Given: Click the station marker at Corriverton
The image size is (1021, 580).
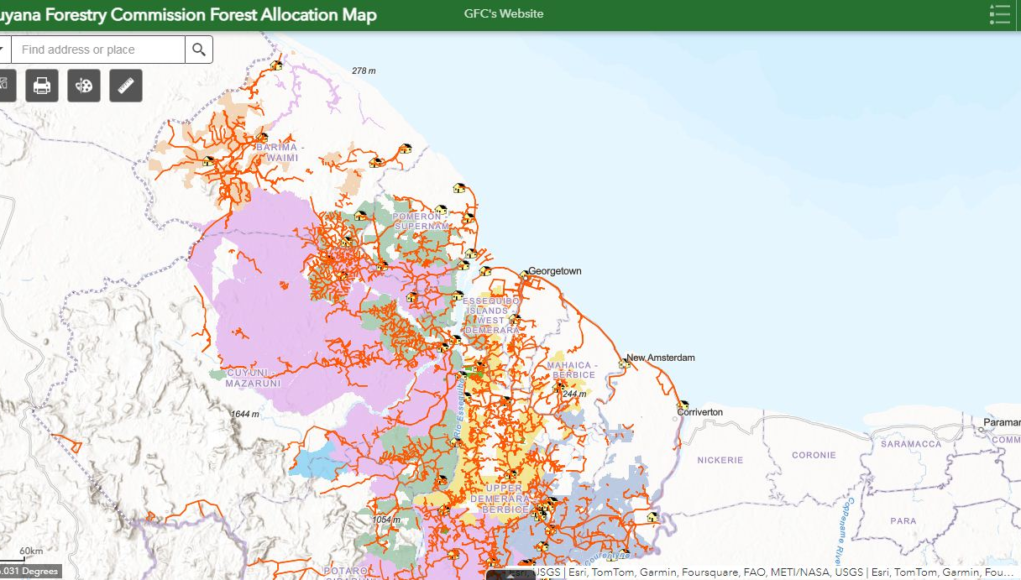Looking at the screenshot, I should click(683, 405).
